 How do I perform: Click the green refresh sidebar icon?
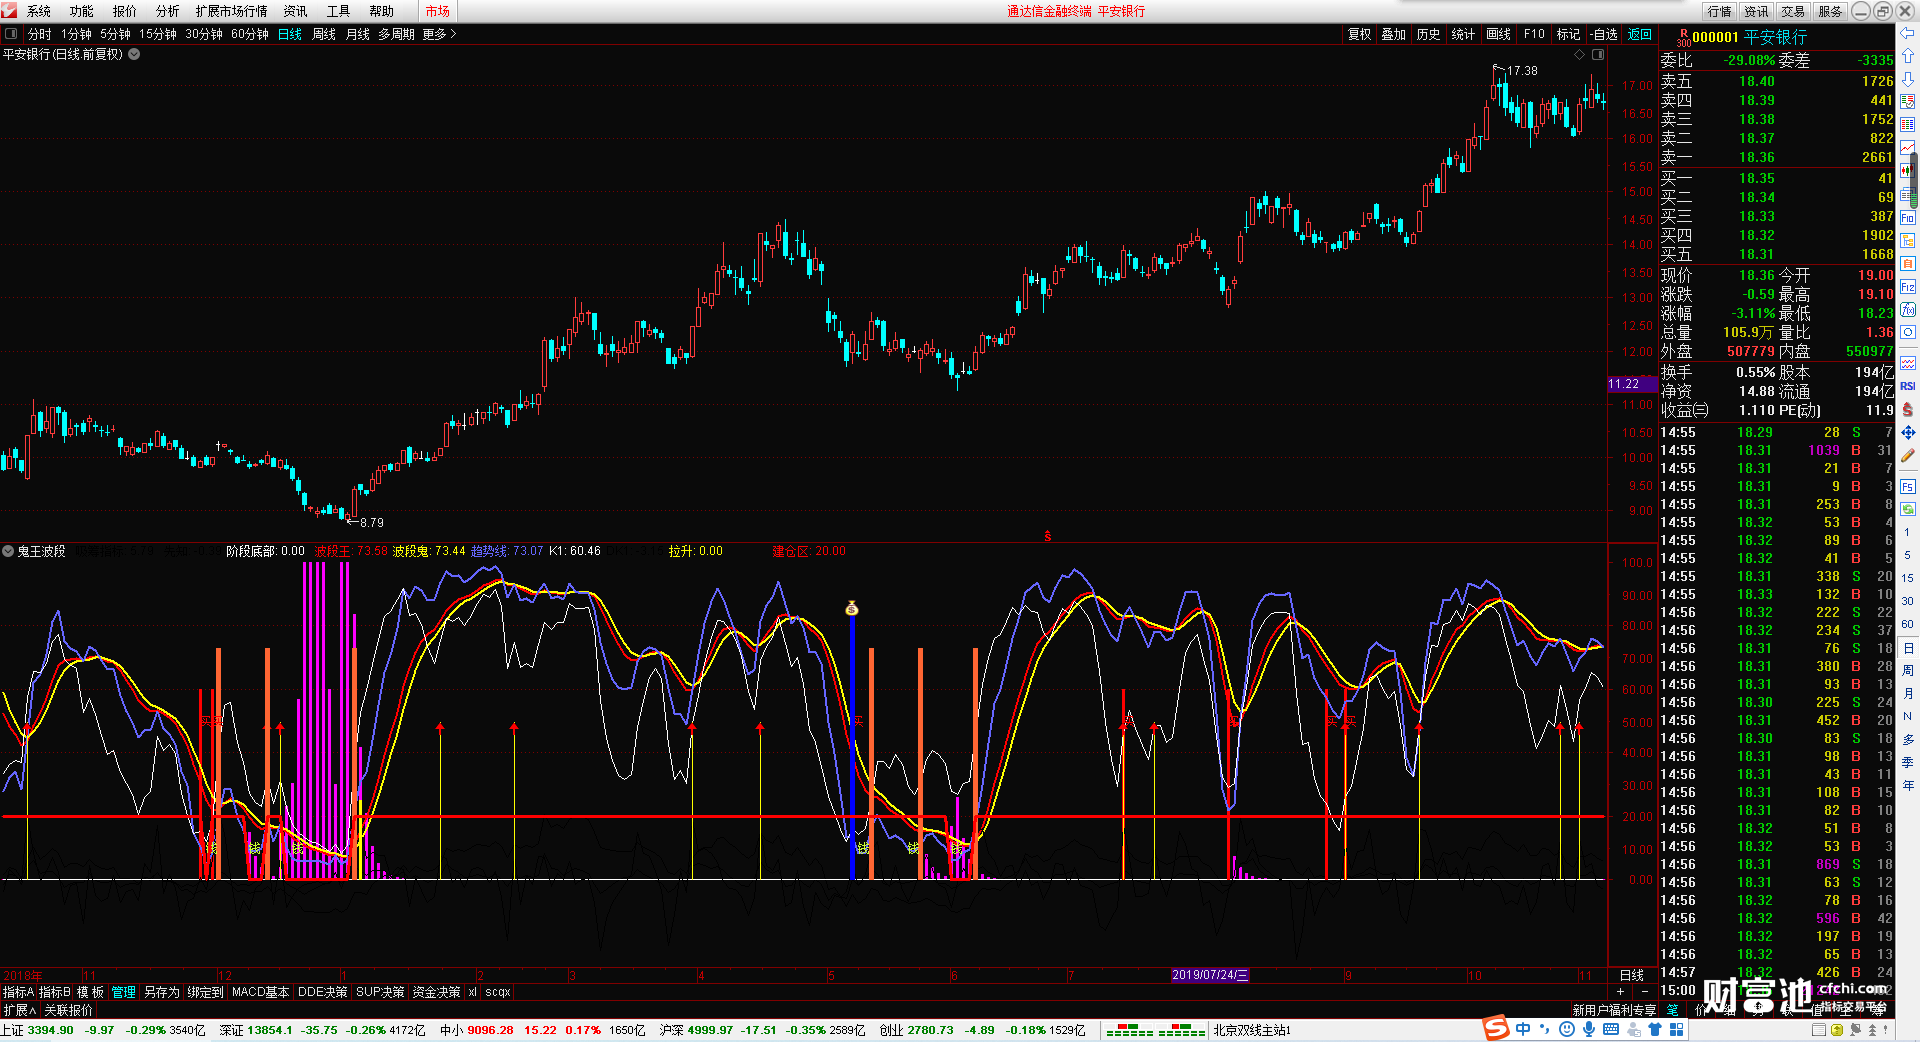tap(1908, 509)
